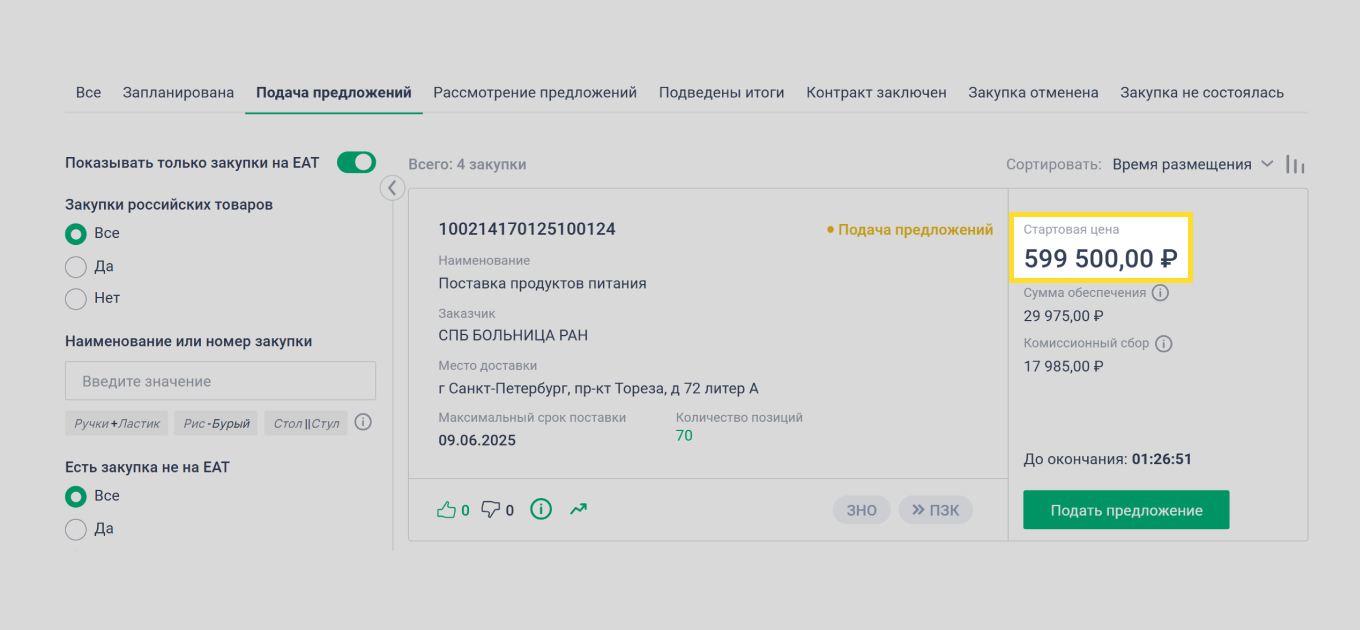Select Все under Закупки российских товаров
Viewport: 1360px width, 630px height.
[75, 234]
